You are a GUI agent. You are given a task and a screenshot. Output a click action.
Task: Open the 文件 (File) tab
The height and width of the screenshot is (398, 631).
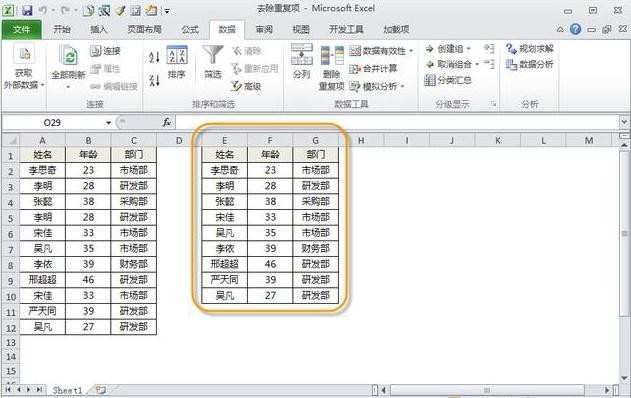click(x=21, y=29)
